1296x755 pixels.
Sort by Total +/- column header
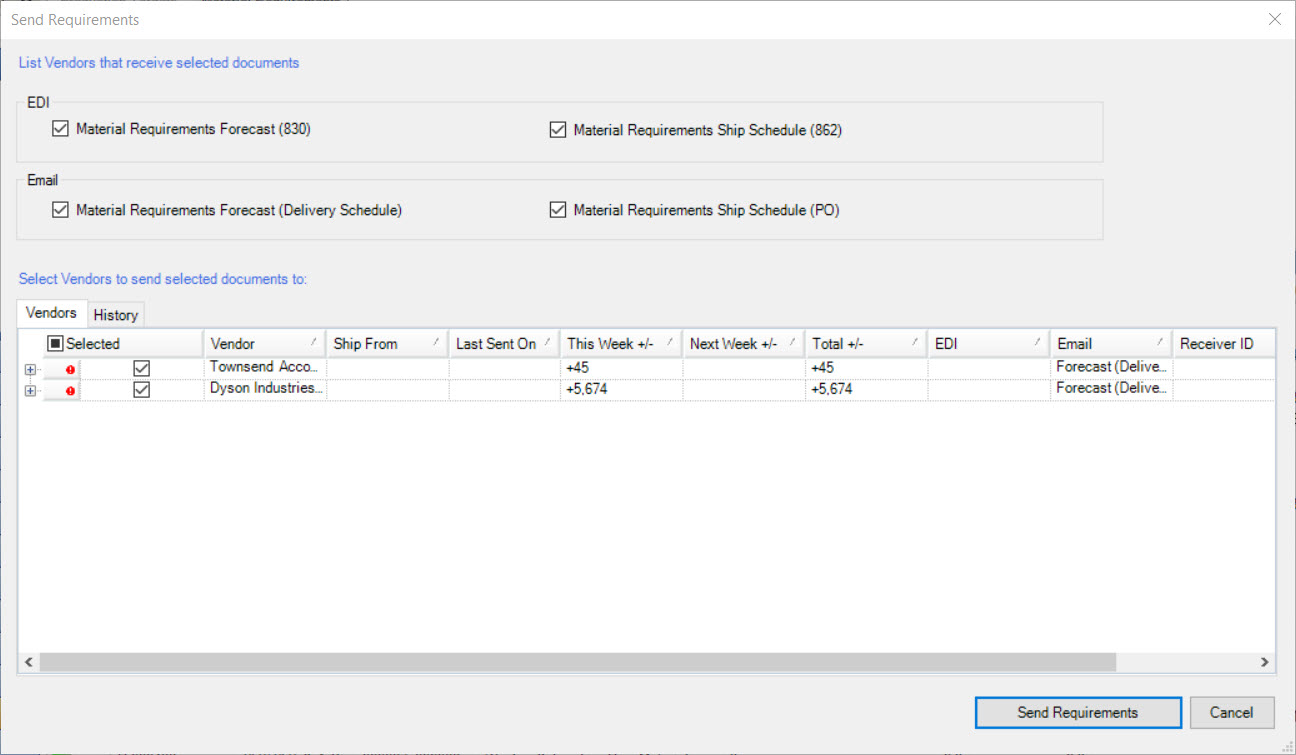866,344
